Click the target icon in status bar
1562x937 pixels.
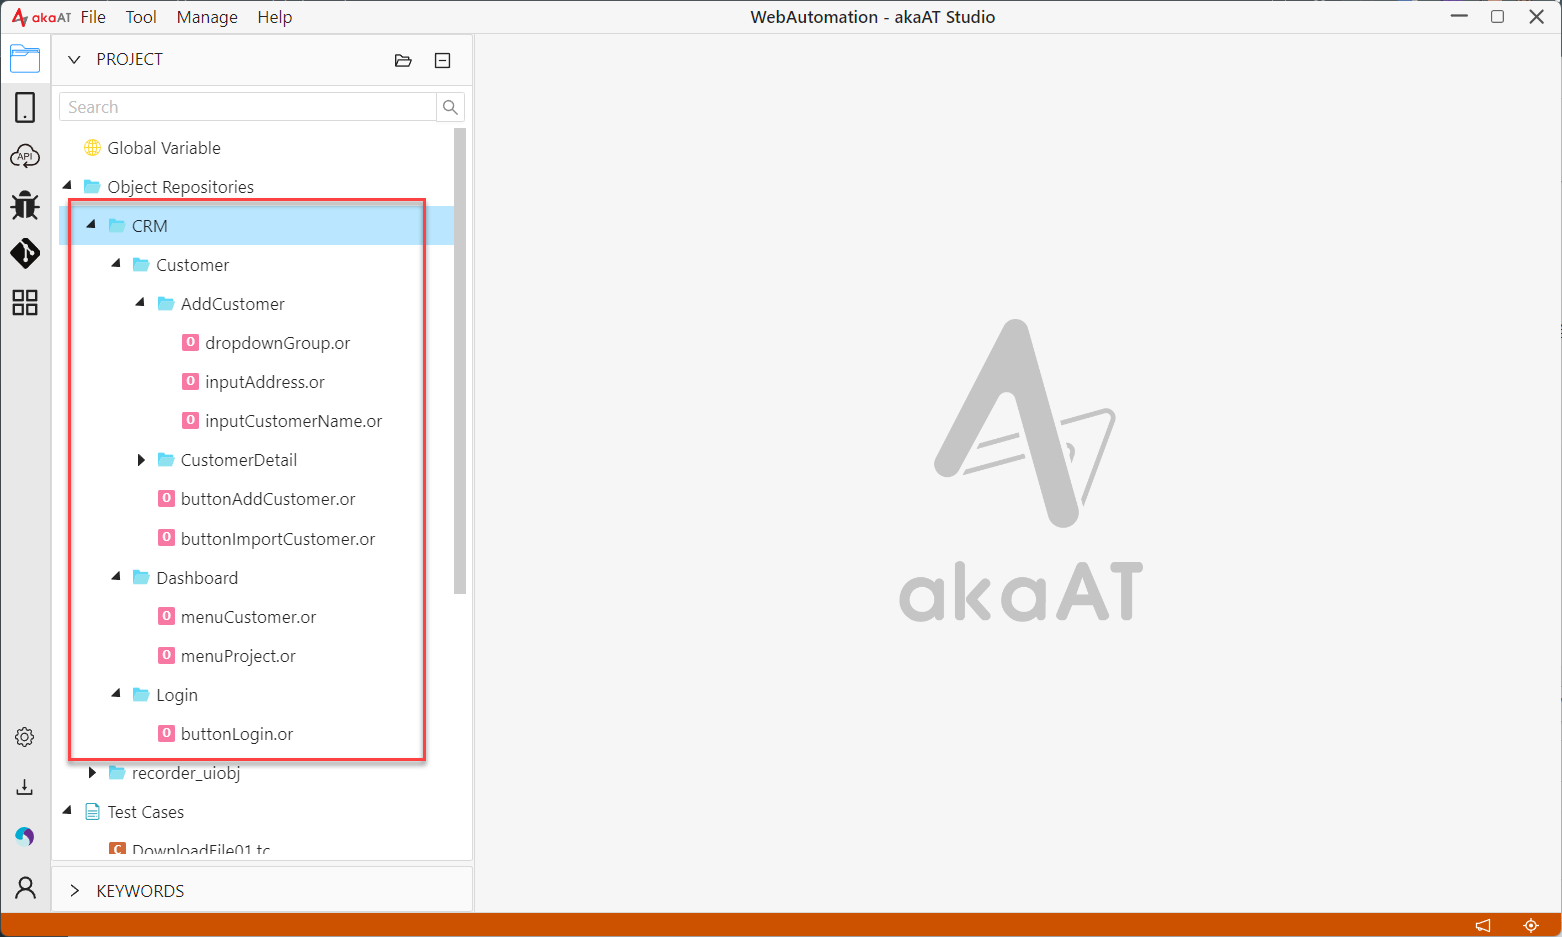coord(1530,925)
